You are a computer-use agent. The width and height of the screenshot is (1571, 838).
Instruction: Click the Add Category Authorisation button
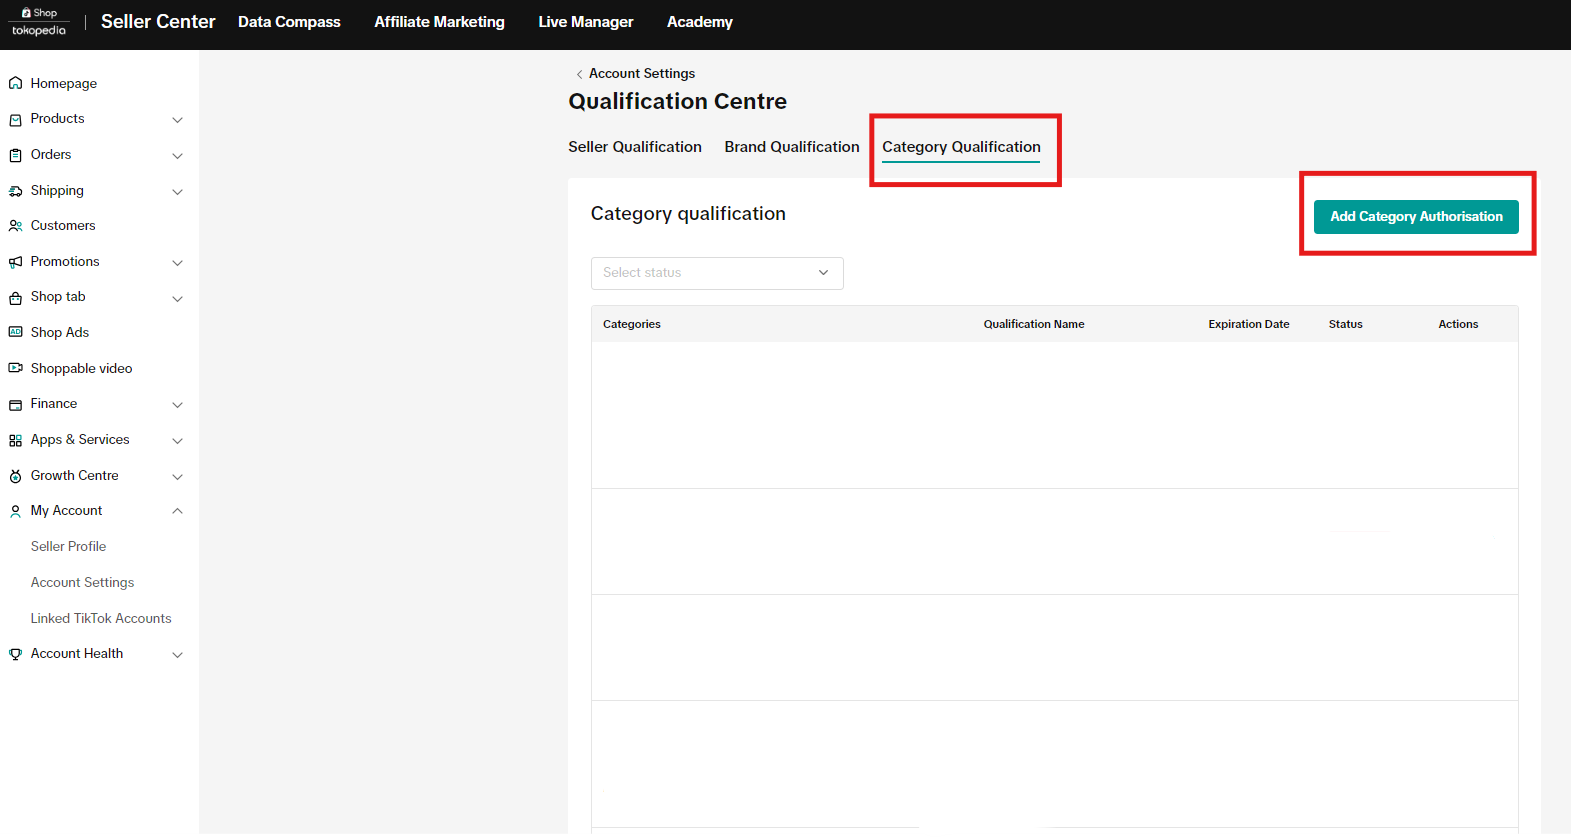[x=1415, y=217]
